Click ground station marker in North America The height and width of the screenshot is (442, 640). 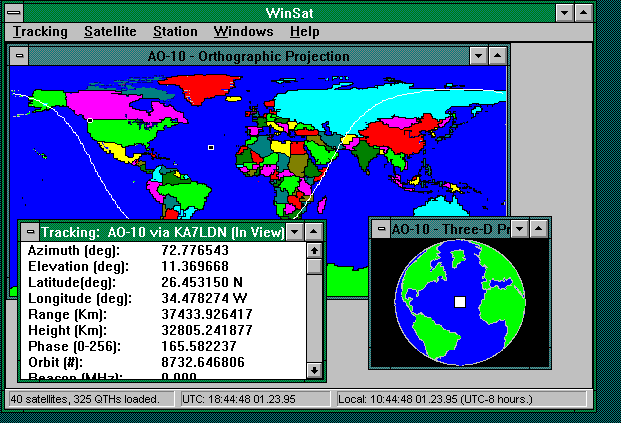point(90,120)
